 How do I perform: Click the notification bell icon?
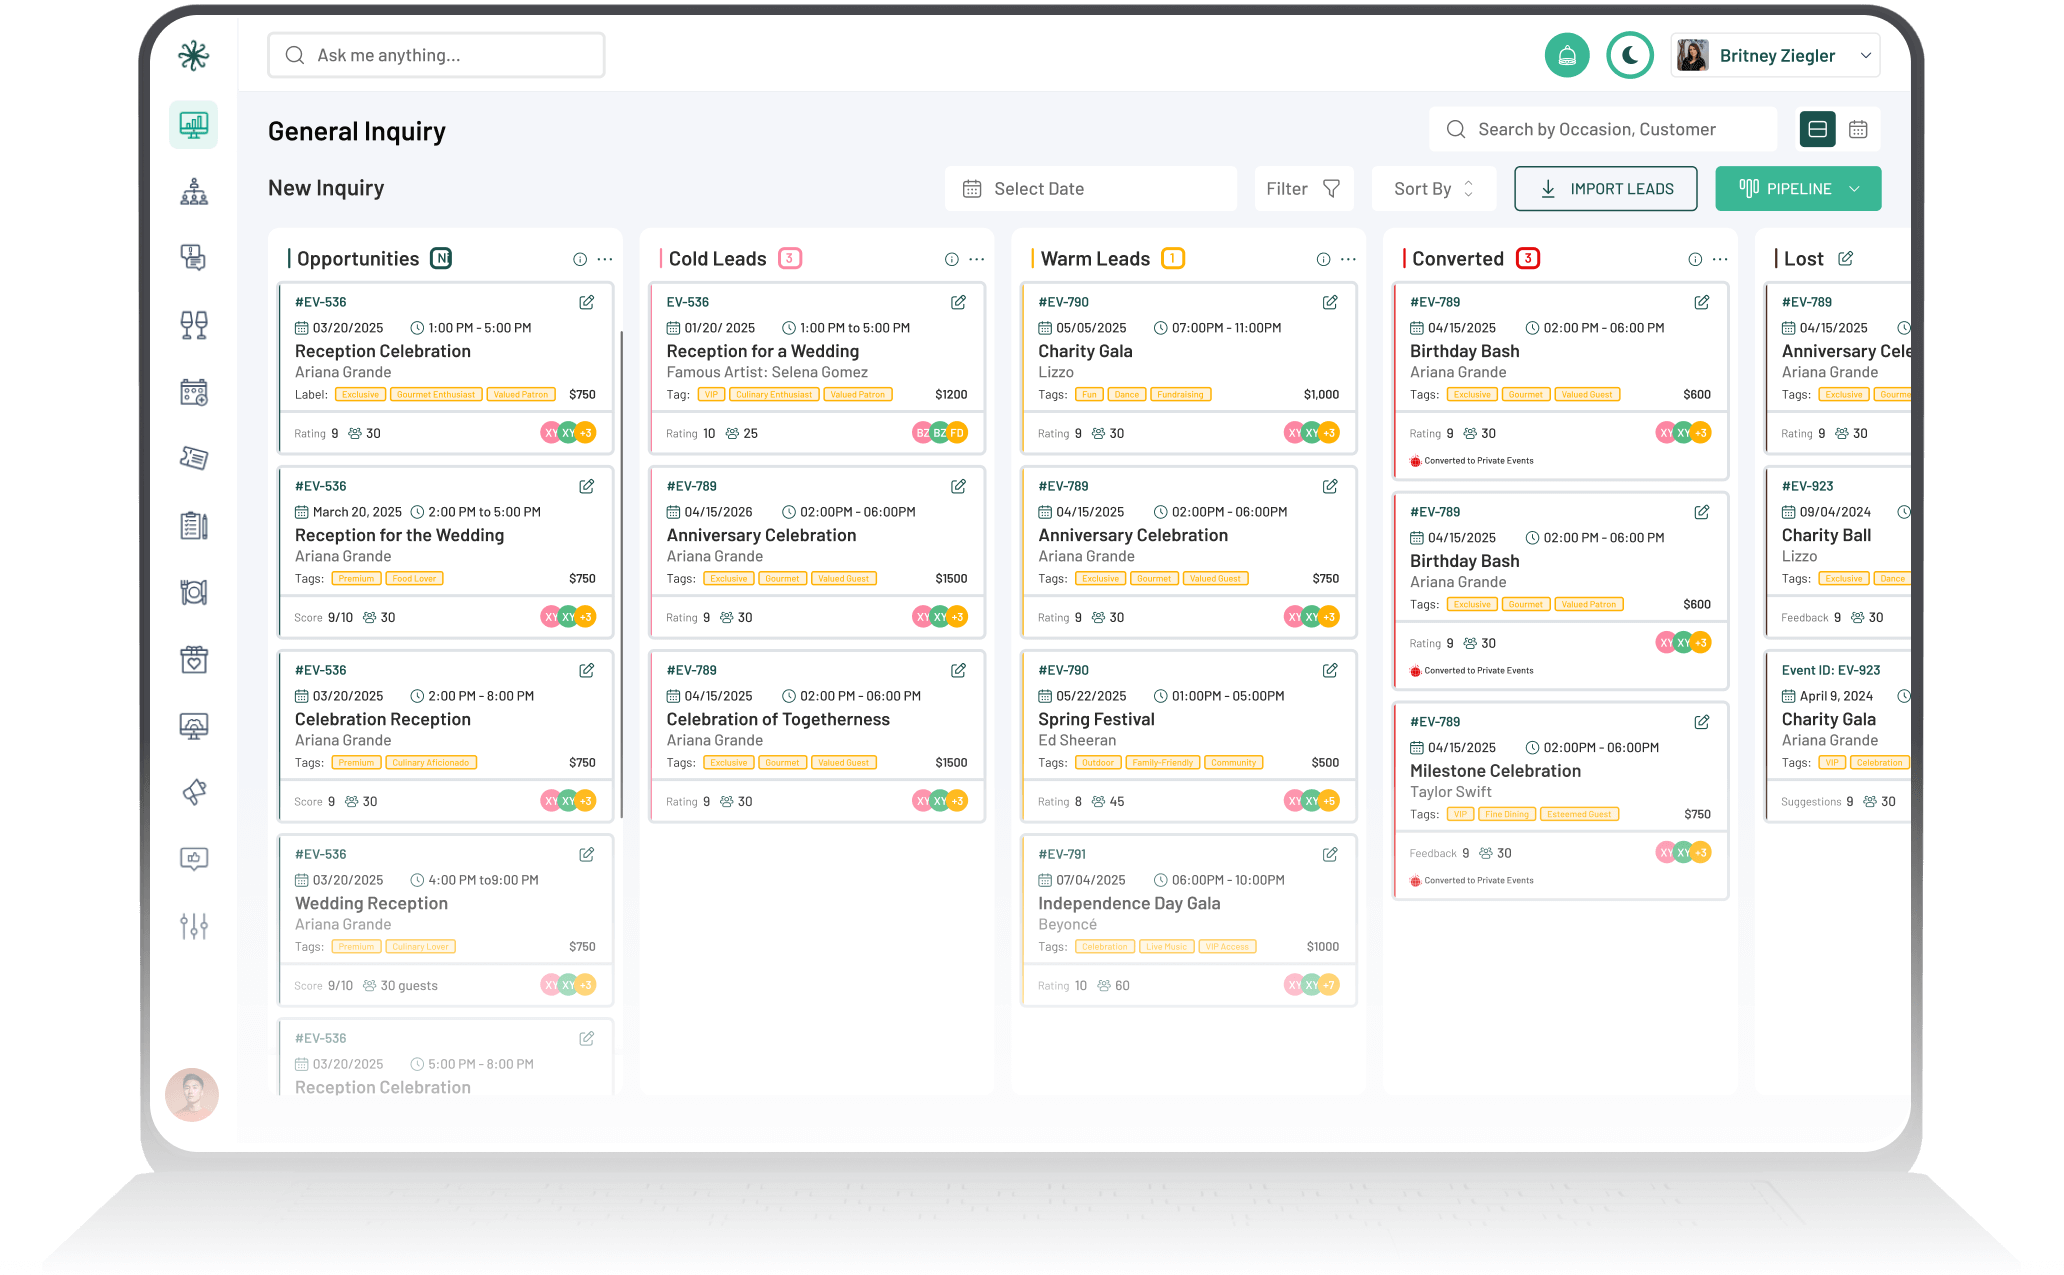coord(1567,56)
